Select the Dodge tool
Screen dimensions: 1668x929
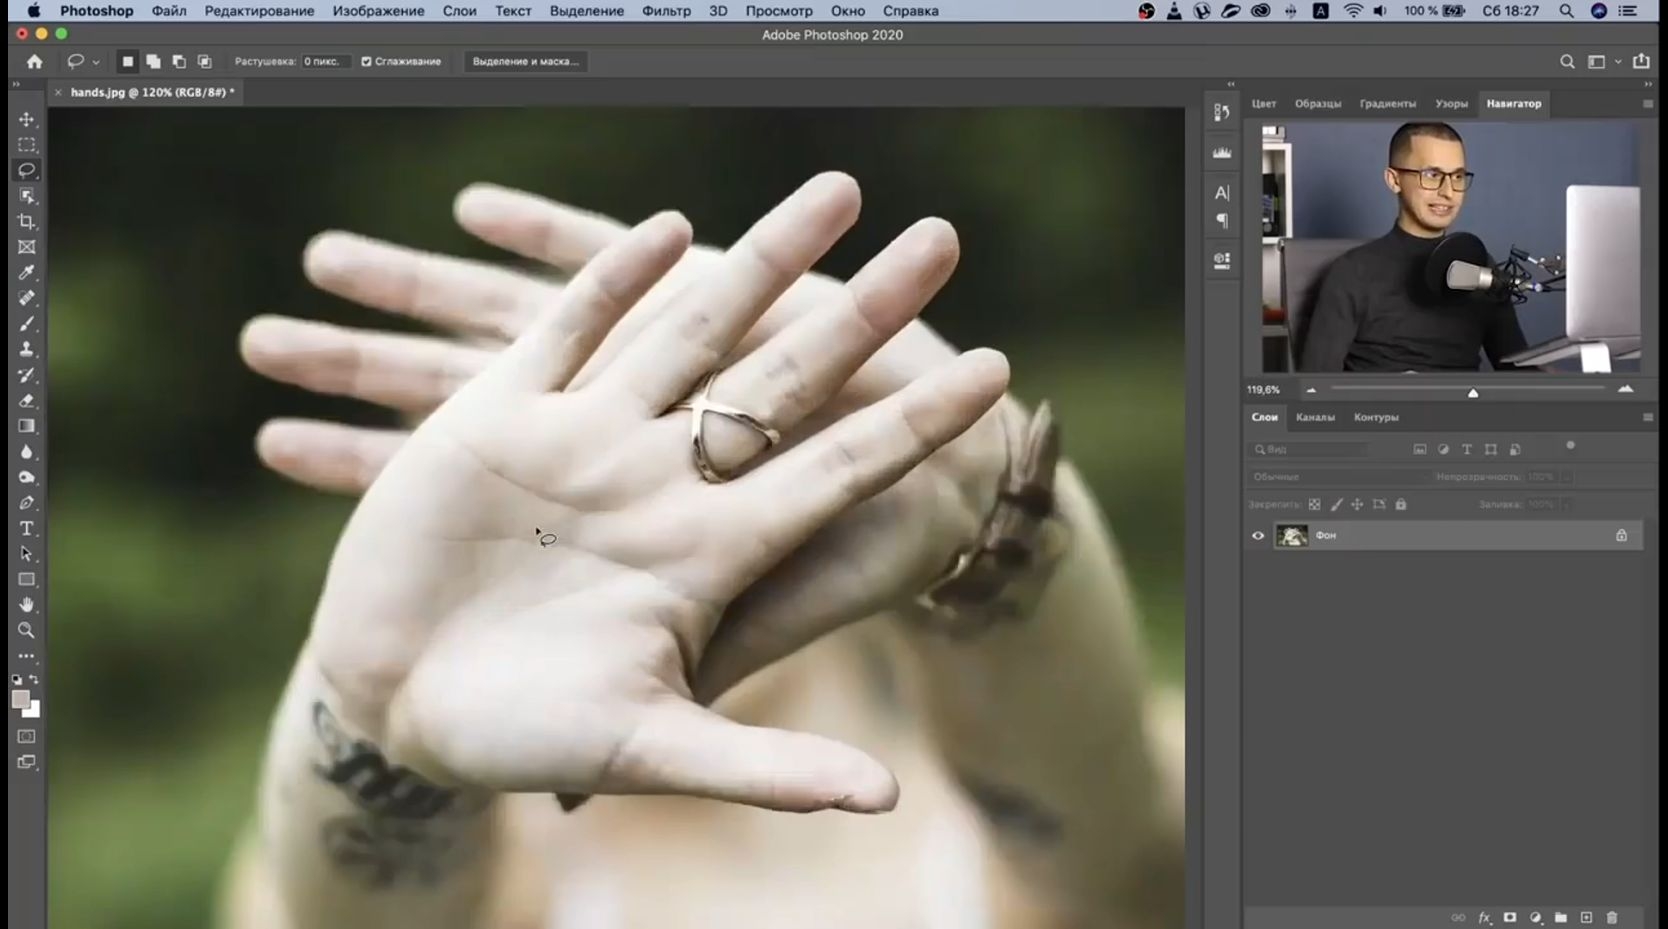click(x=27, y=477)
